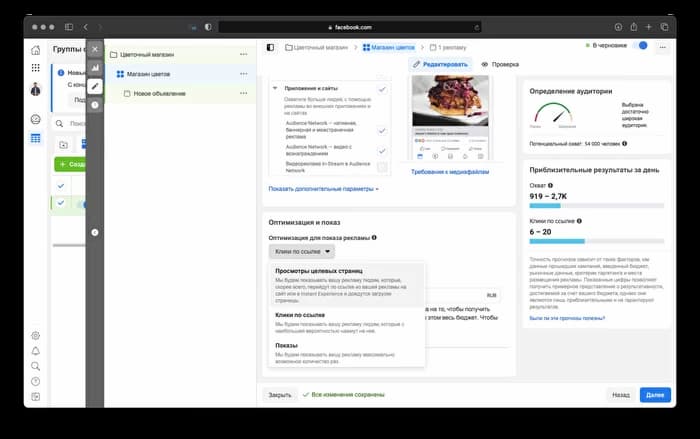The image size is (700, 439).
Task: Open the home icon in left sidebar
Action: (35, 49)
